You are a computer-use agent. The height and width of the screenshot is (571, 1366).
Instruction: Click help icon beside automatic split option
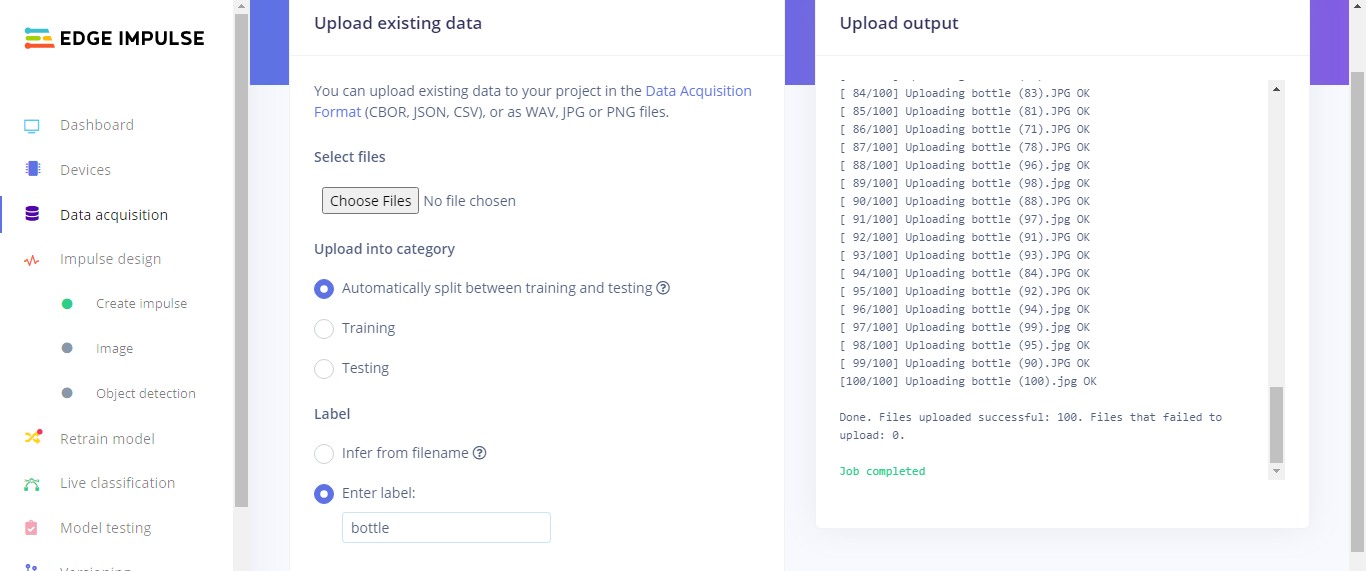(x=662, y=288)
